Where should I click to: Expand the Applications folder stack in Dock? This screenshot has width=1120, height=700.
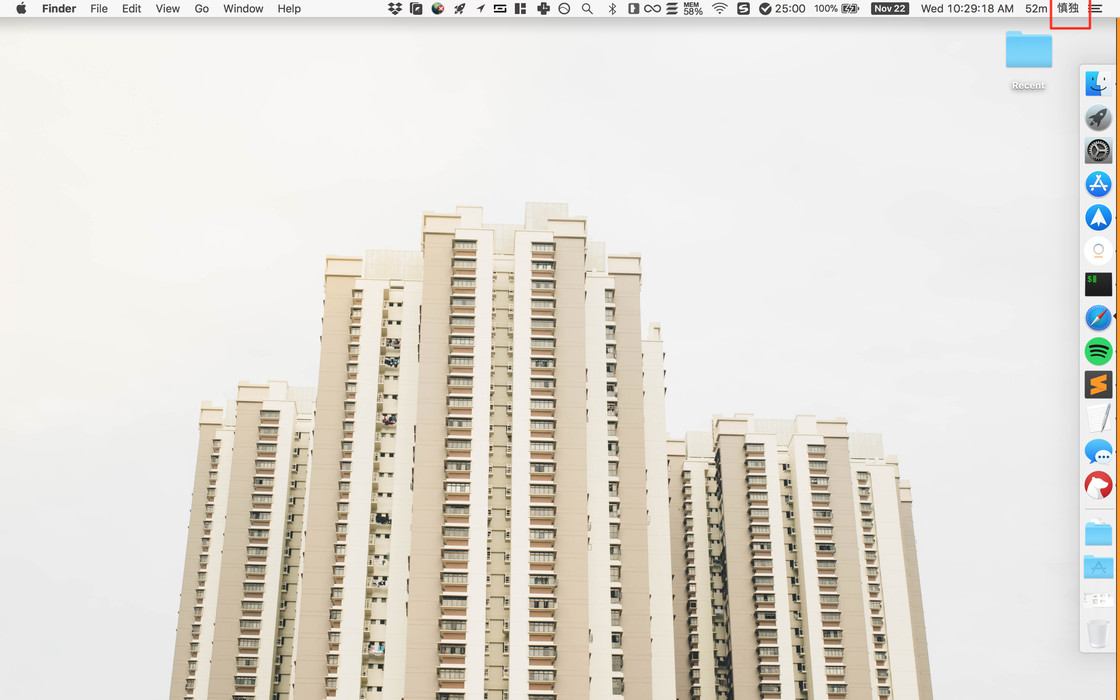pos(1098,567)
